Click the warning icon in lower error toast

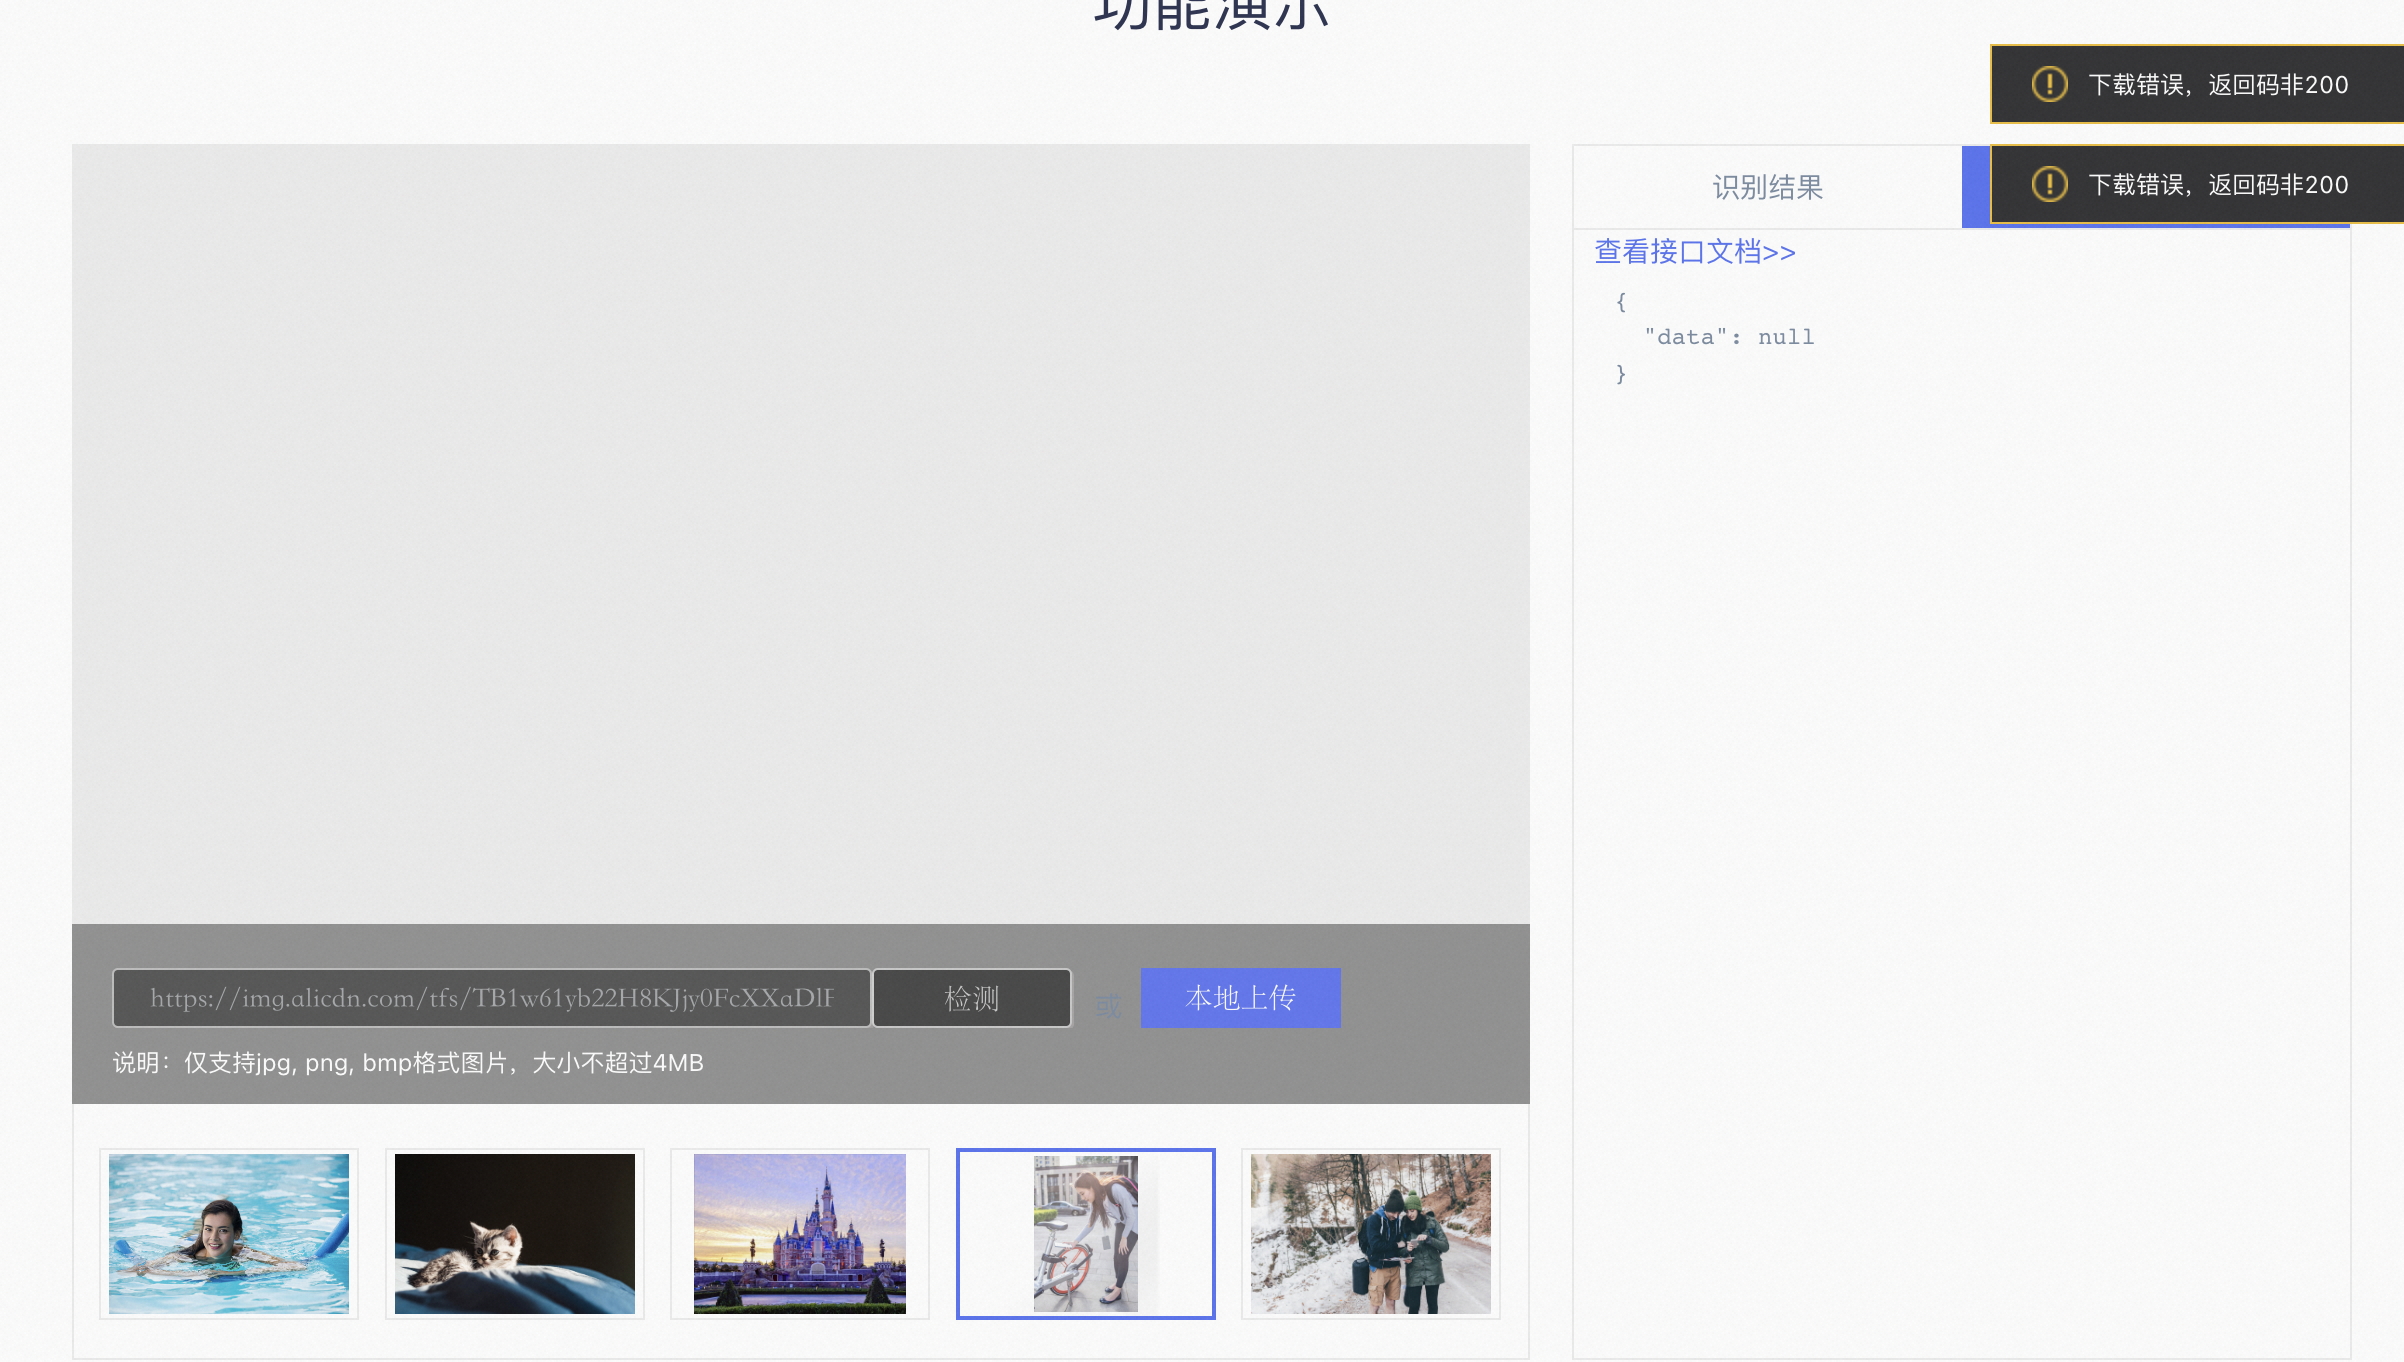coord(2050,184)
